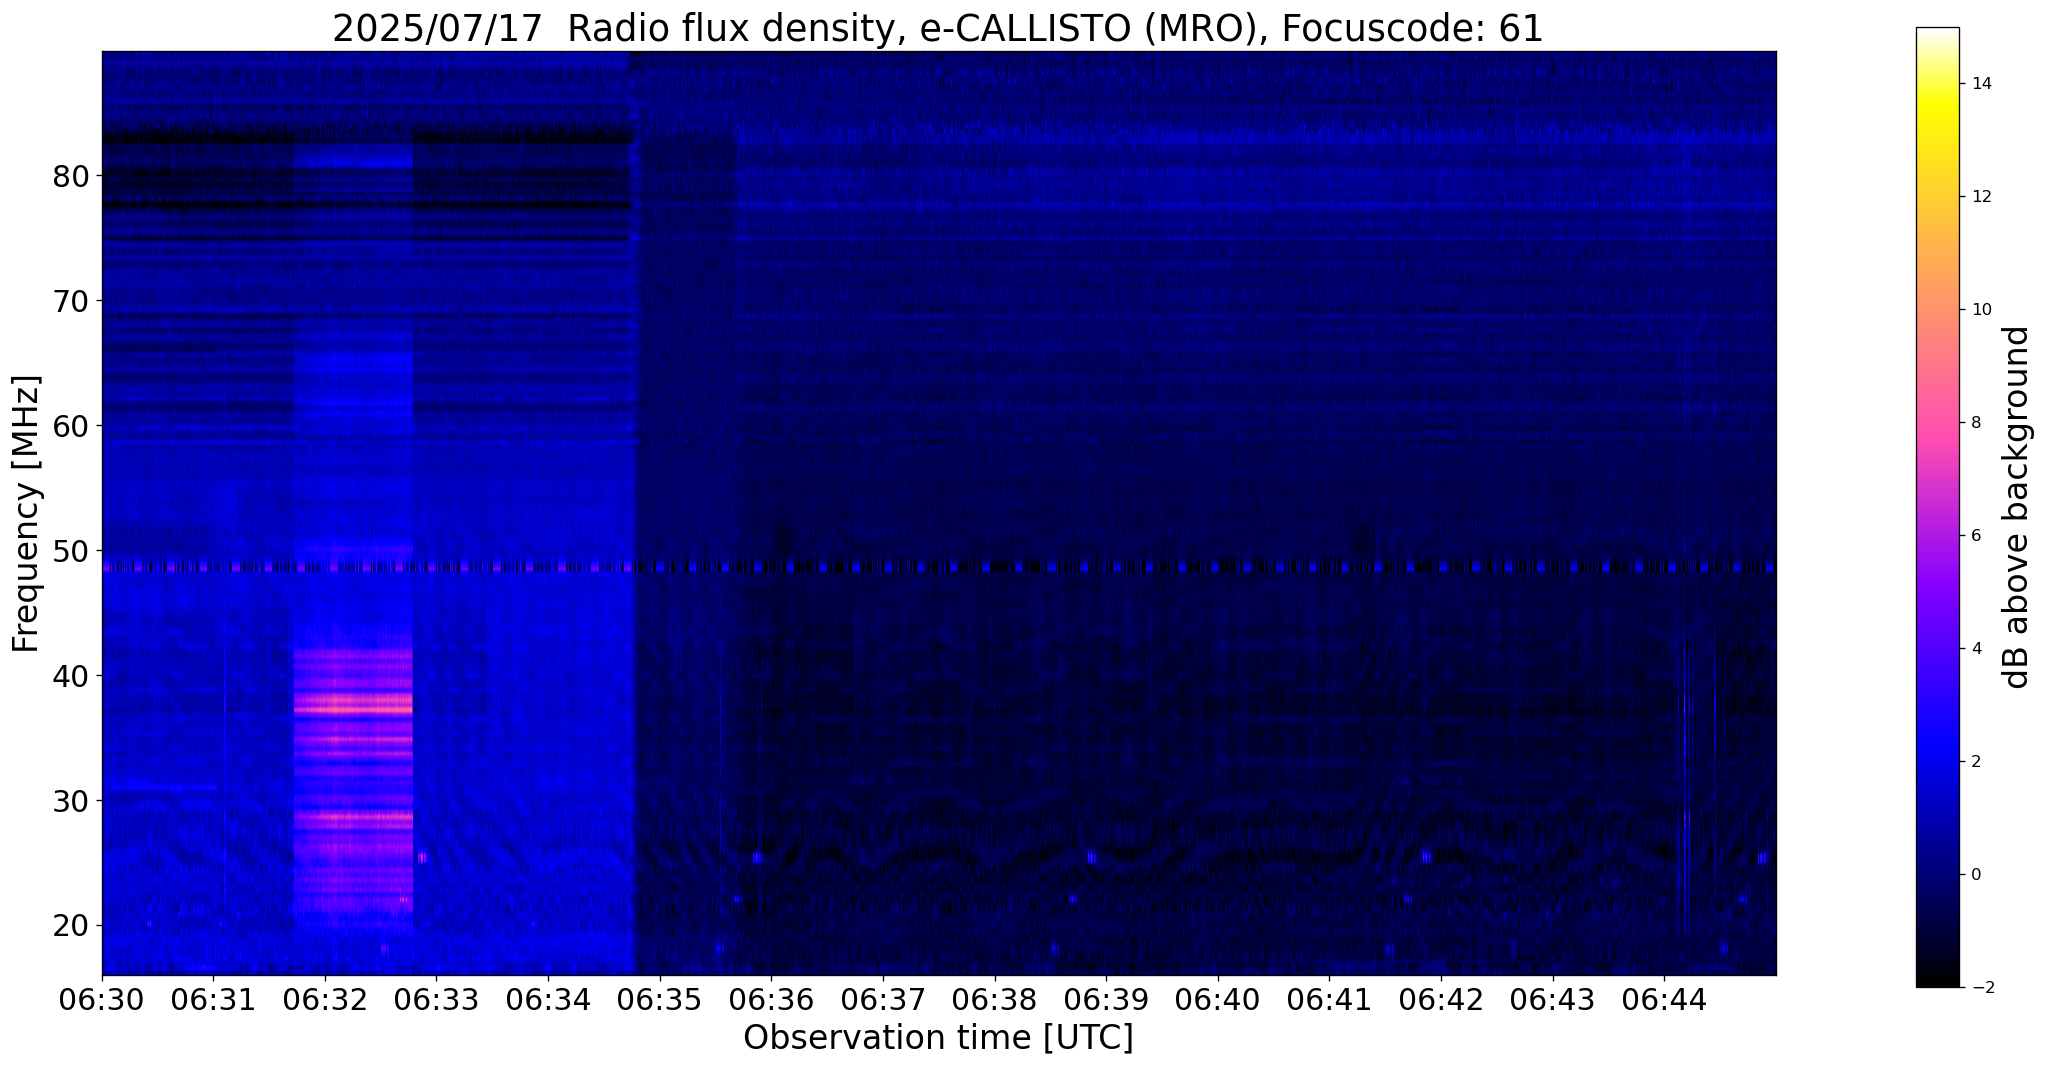2047x1067 pixels.
Task: Click the 06:34 time tick label
Action: point(548,998)
